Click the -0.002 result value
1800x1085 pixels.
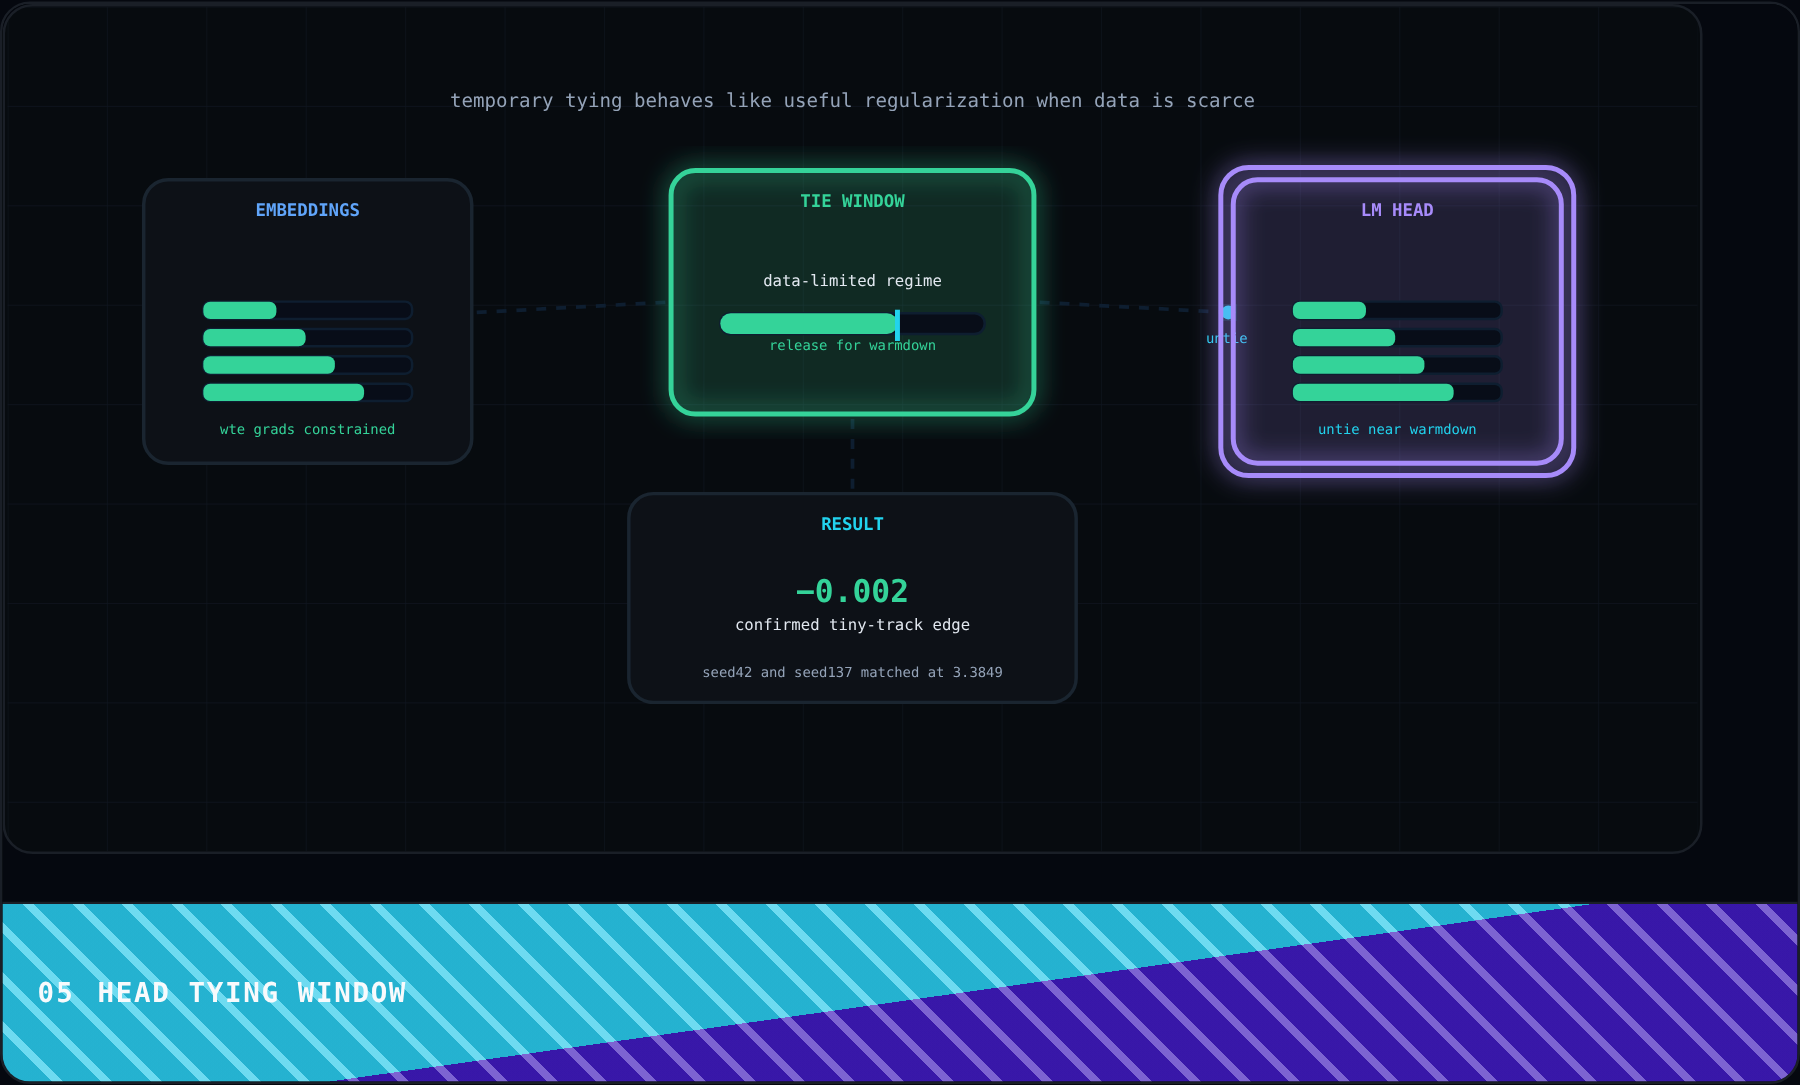[x=852, y=591]
